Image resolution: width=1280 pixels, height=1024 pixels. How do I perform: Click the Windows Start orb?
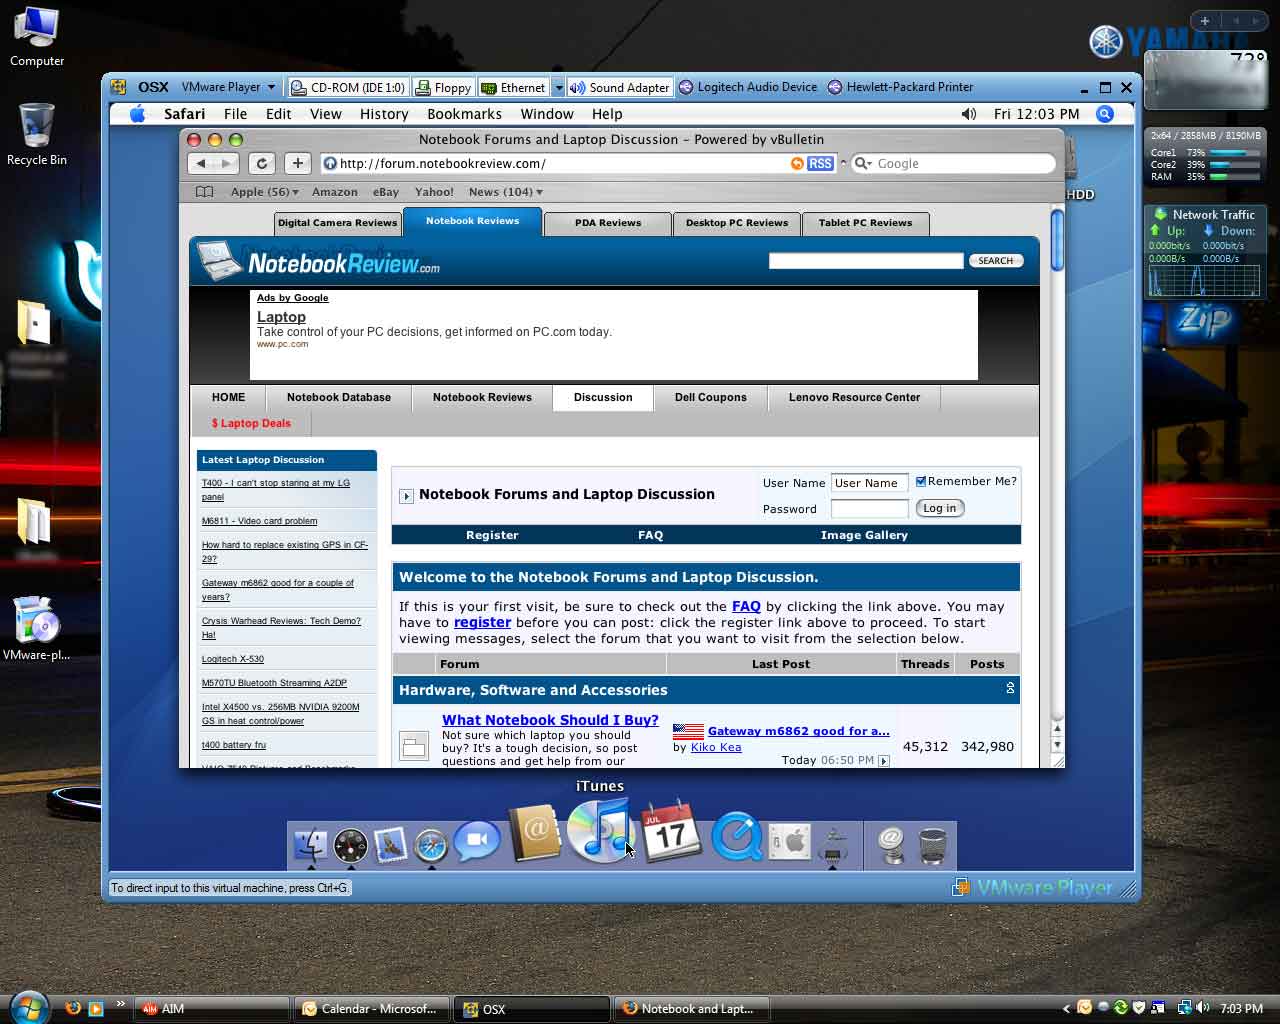coord(29,1006)
